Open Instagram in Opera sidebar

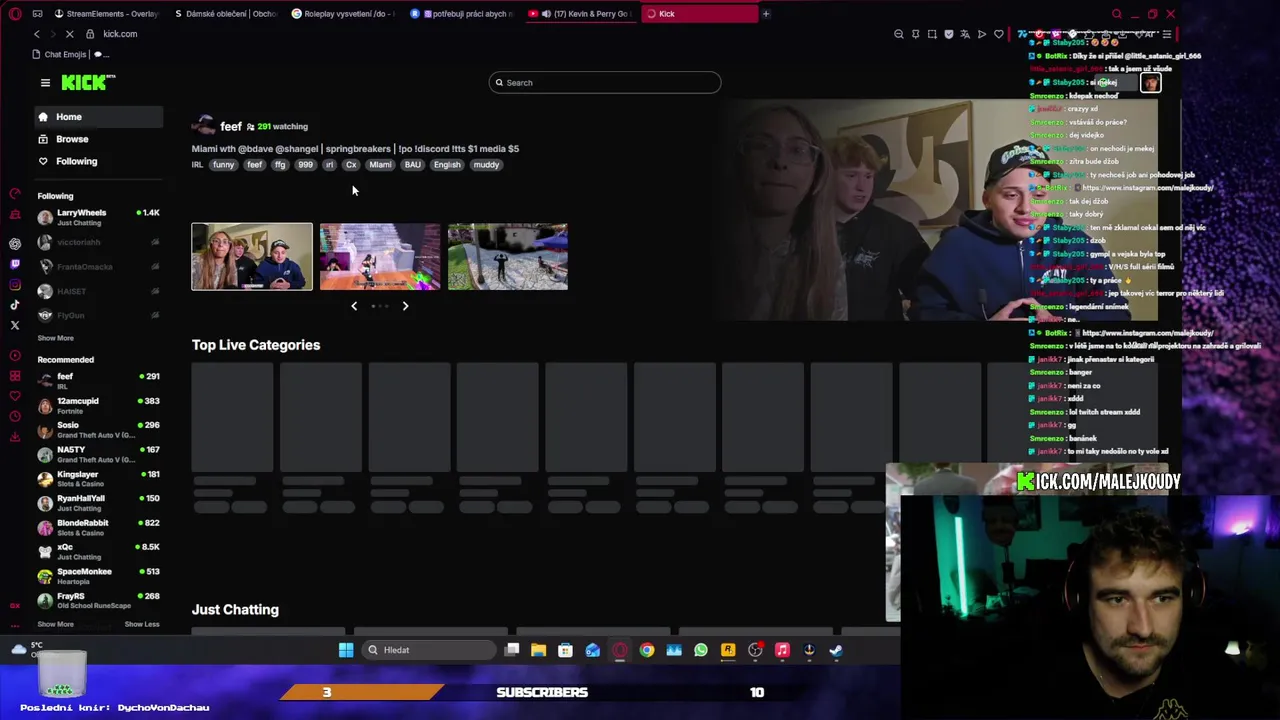tap(15, 285)
